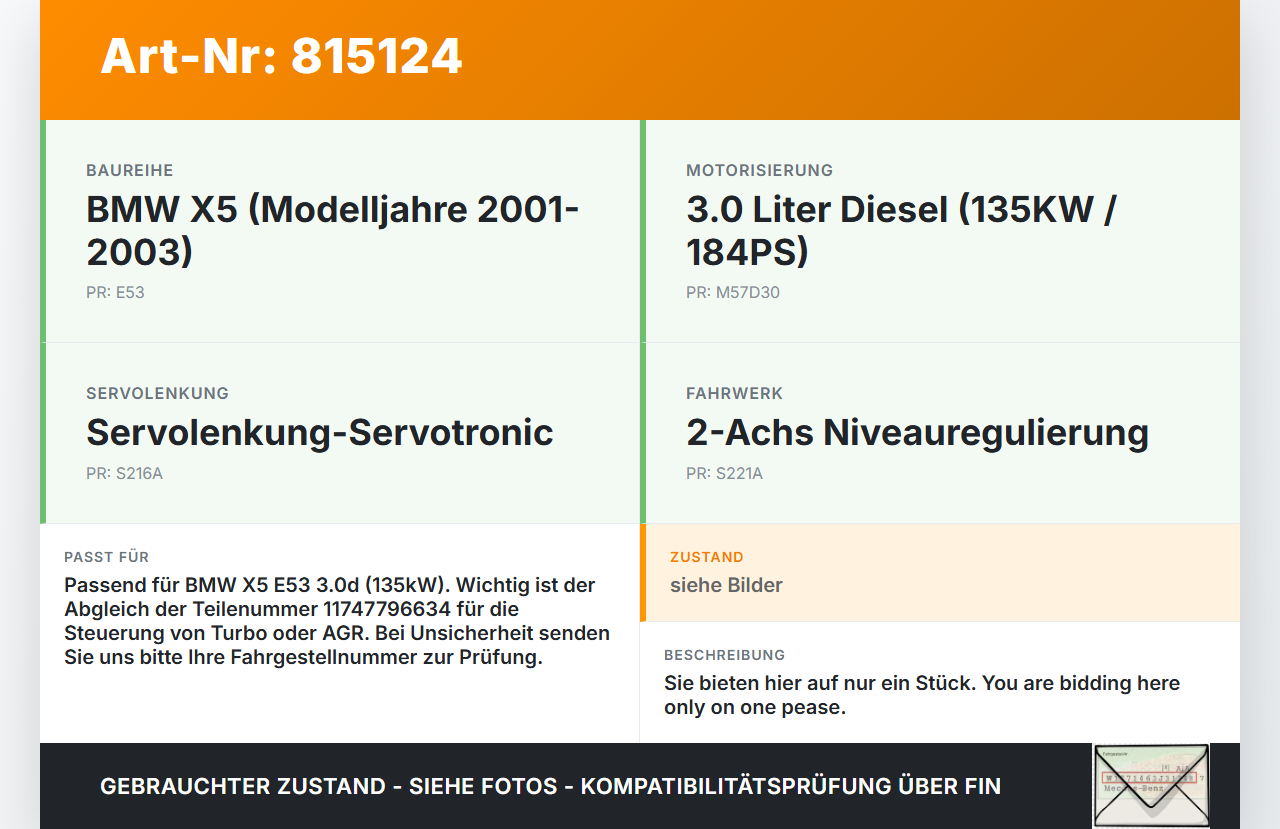Click the 3.0 Liter Diesel (135KW / 184PS) text
The height and width of the screenshot is (829, 1280).
click(901, 230)
